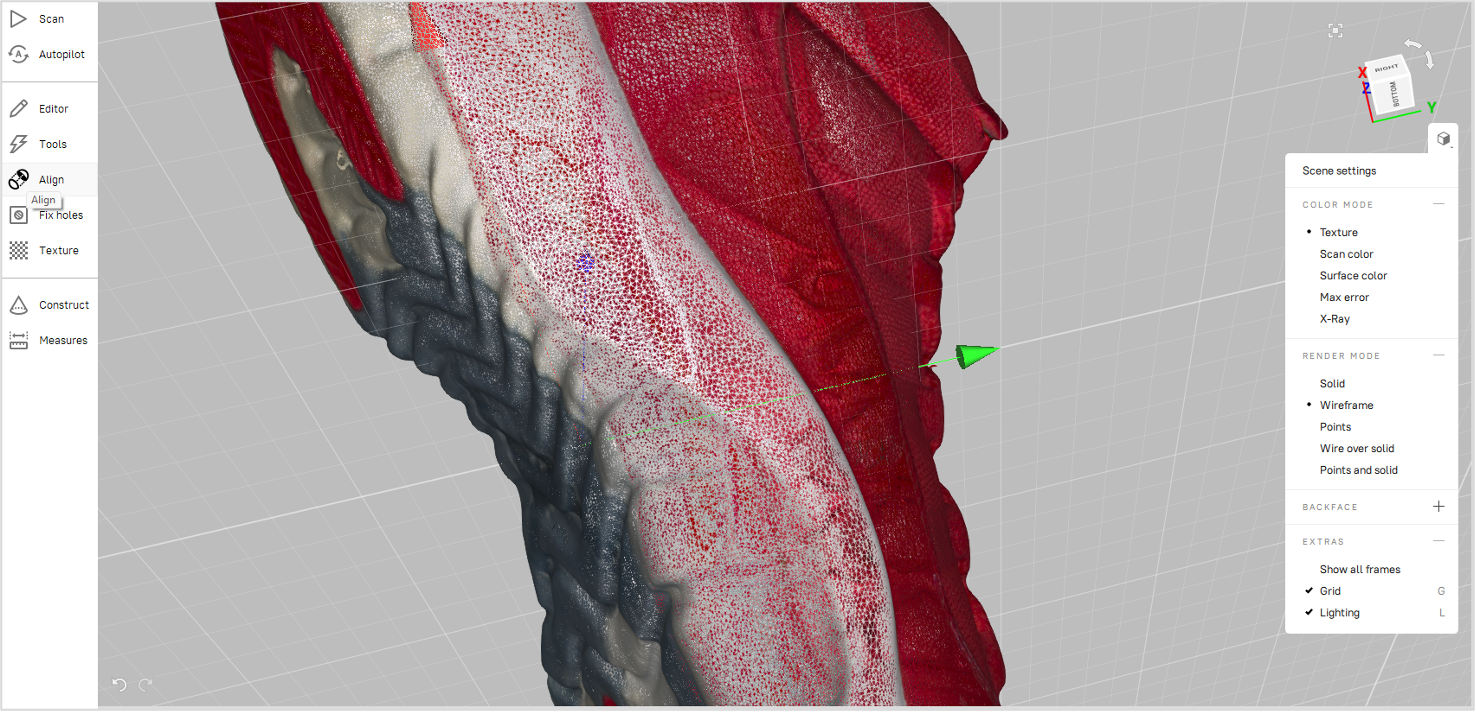Open the Editor pencil tool

click(x=18, y=109)
